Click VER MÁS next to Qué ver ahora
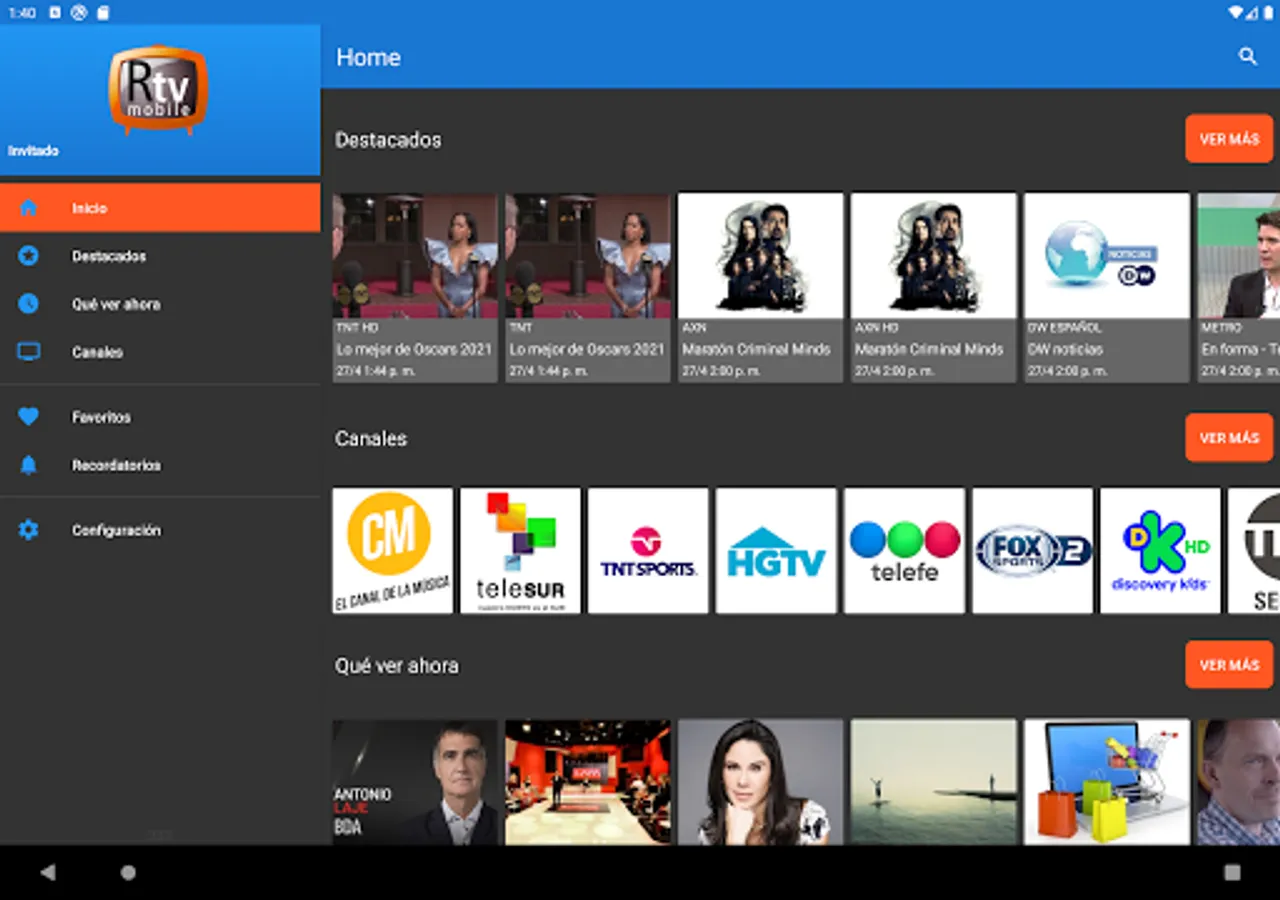Viewport: 1280px width, 900px height. 1229,665
